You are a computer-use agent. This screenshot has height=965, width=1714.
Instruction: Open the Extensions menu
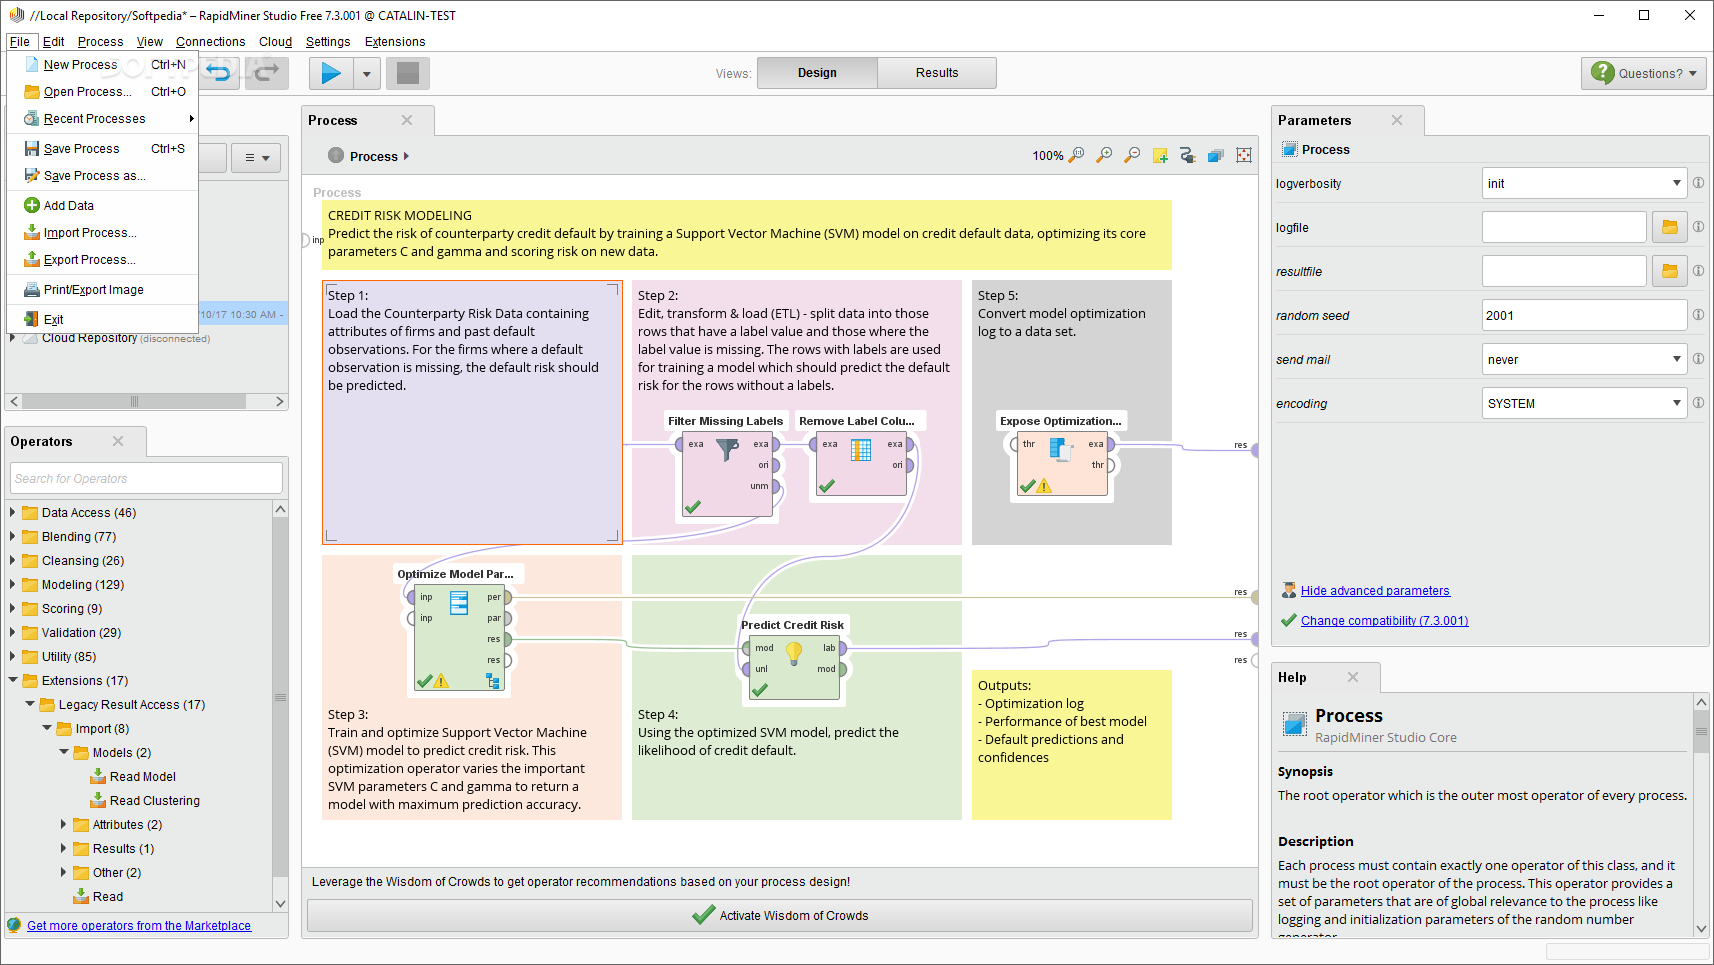pos(395,41)
